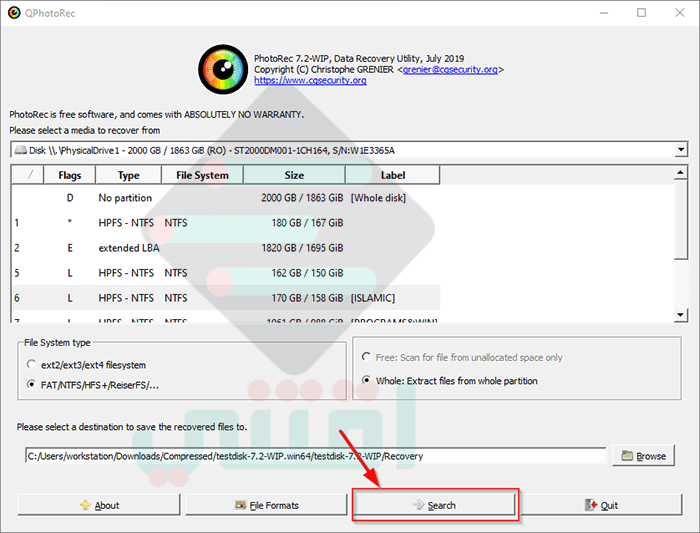
Task: Click the [Whole disk] label cell
Action: pos(378,198)
